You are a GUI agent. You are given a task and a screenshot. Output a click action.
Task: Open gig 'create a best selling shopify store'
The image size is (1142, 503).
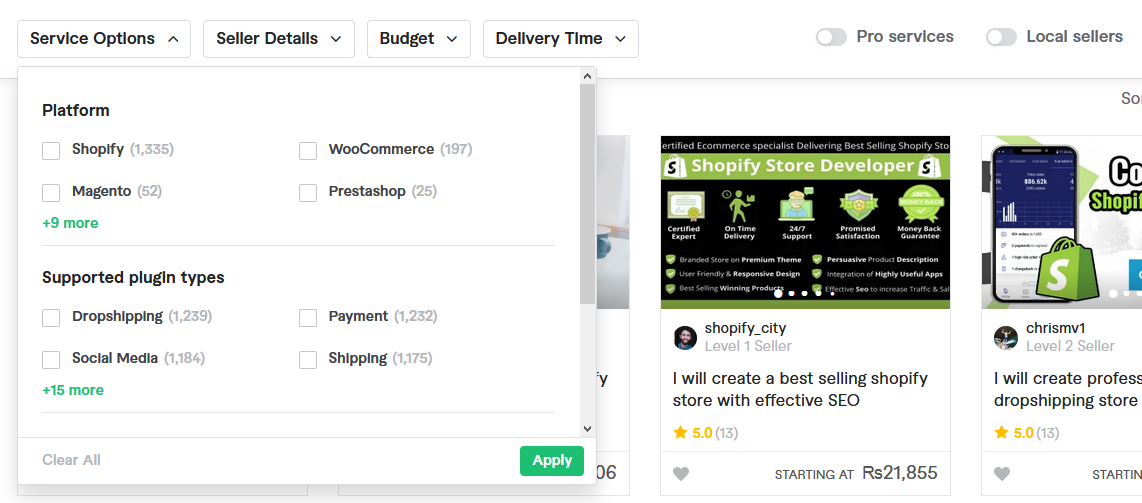800,389
